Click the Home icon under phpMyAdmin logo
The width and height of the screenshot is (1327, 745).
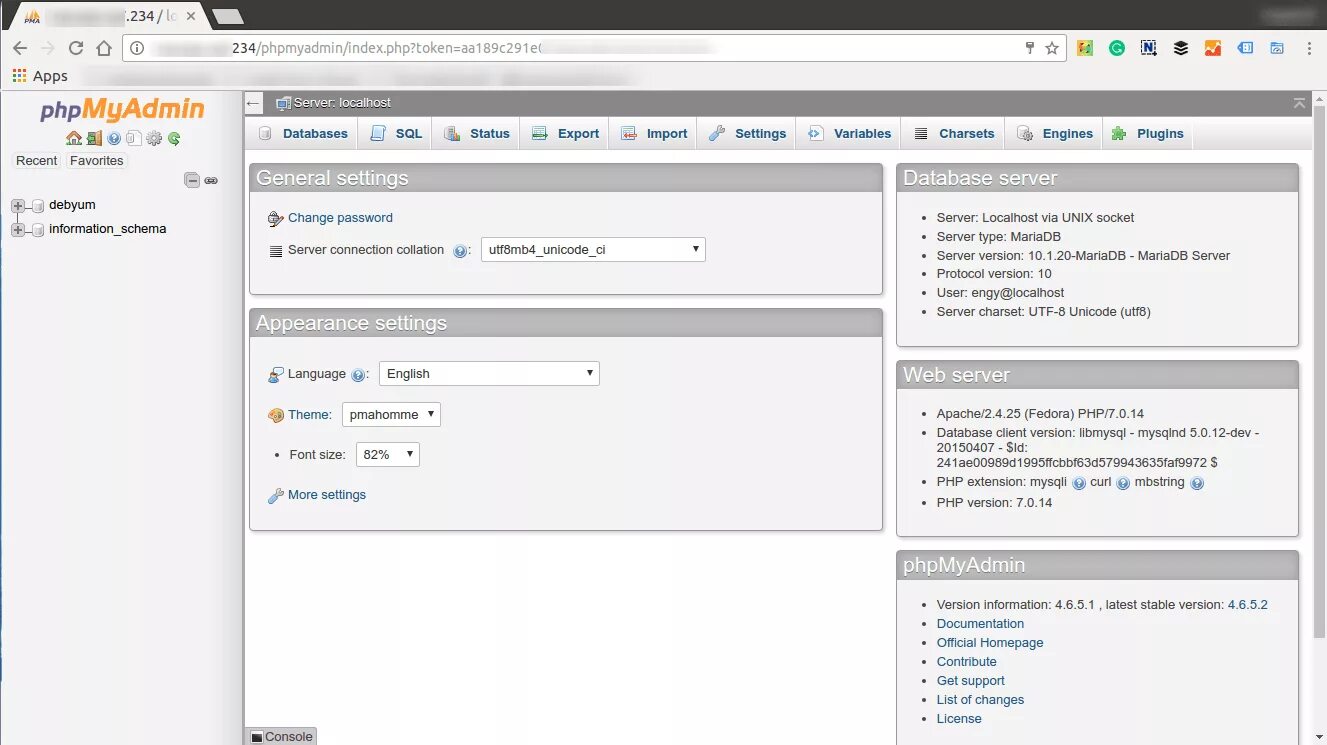[x=73, y=138]
